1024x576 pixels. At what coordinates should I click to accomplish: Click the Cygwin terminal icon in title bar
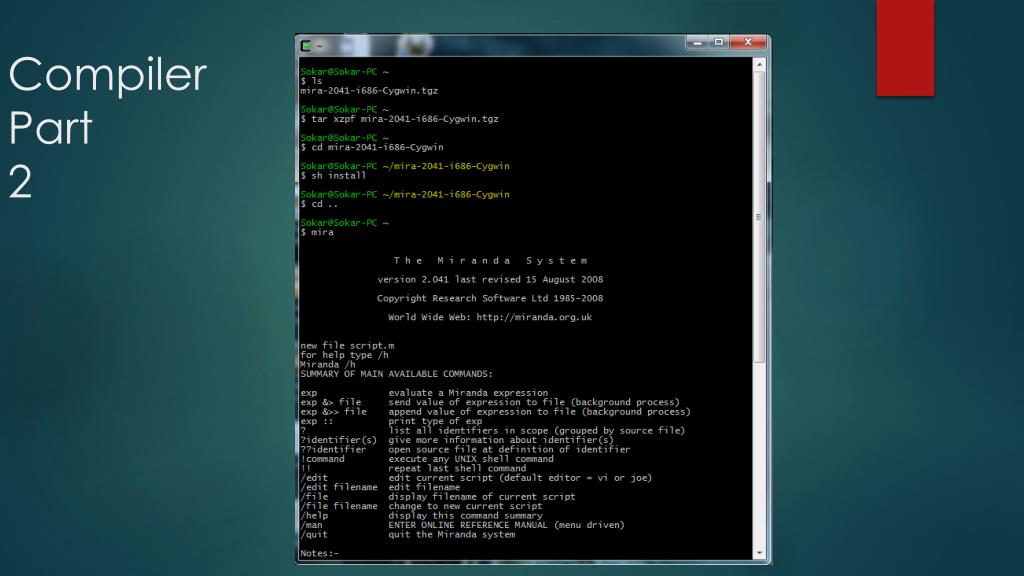[306, 46]
